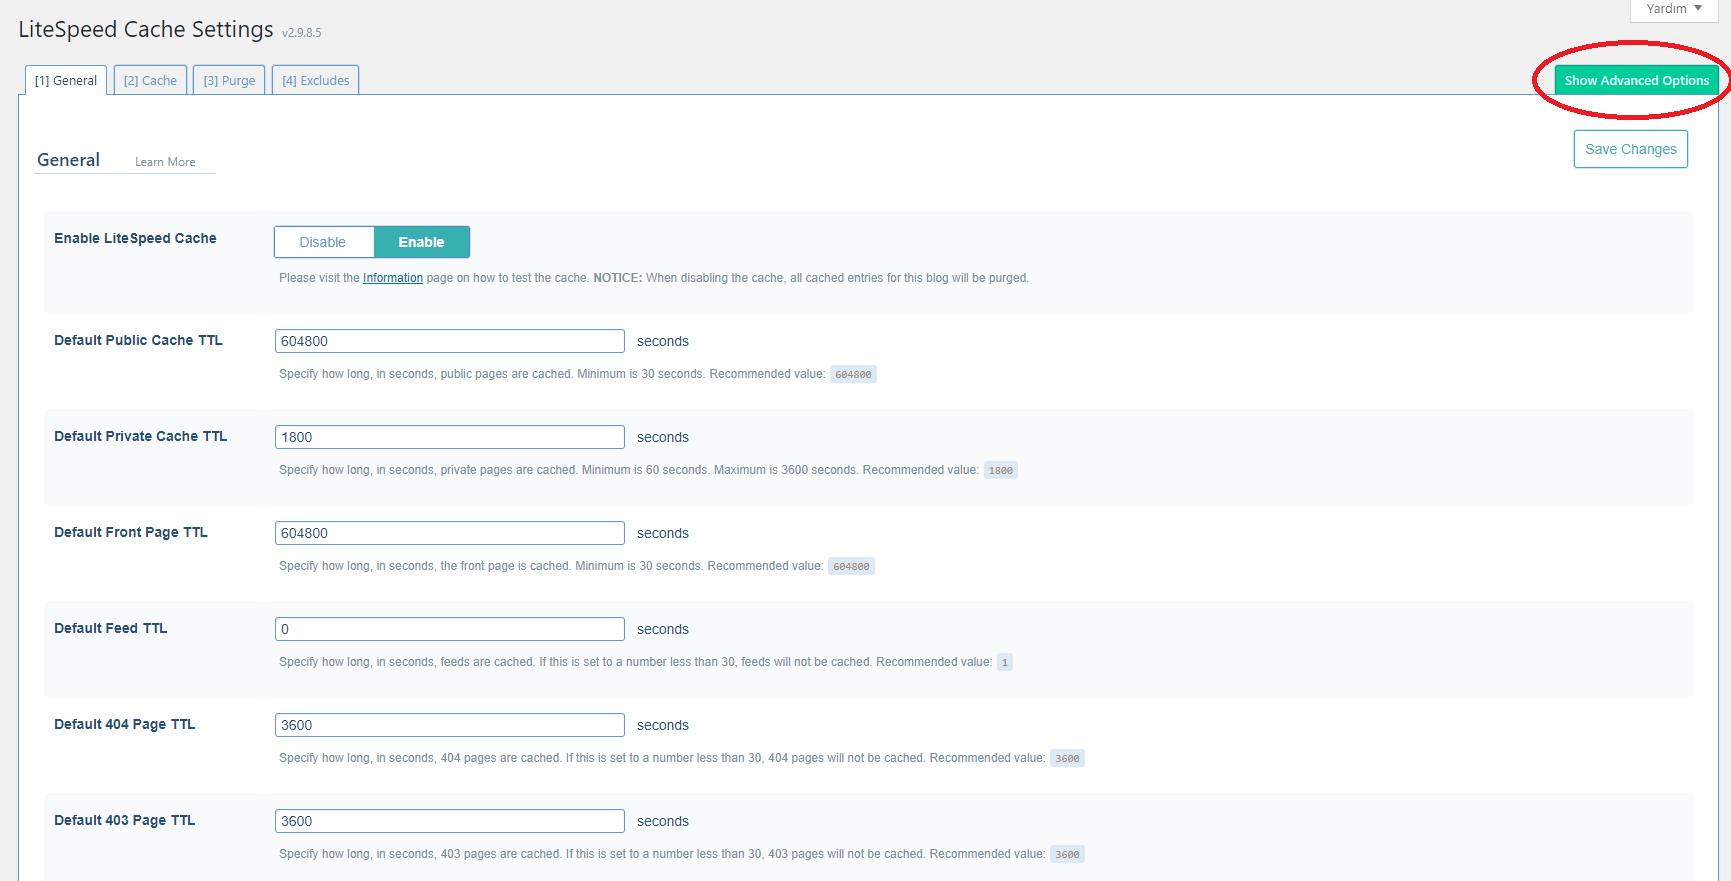Focus the Default Feed TTL field
Screen dimensions: 1731x881
point(450,629)
